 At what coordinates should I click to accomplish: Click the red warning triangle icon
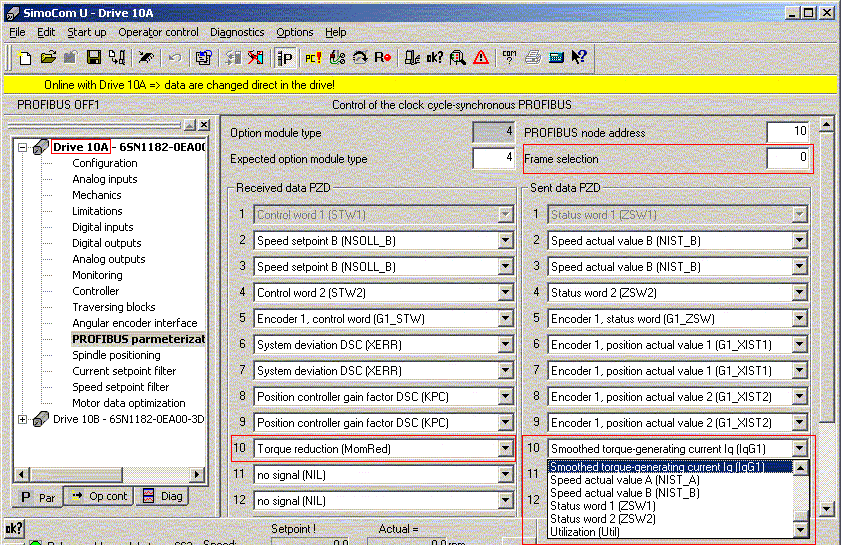(x=481, y=57)
